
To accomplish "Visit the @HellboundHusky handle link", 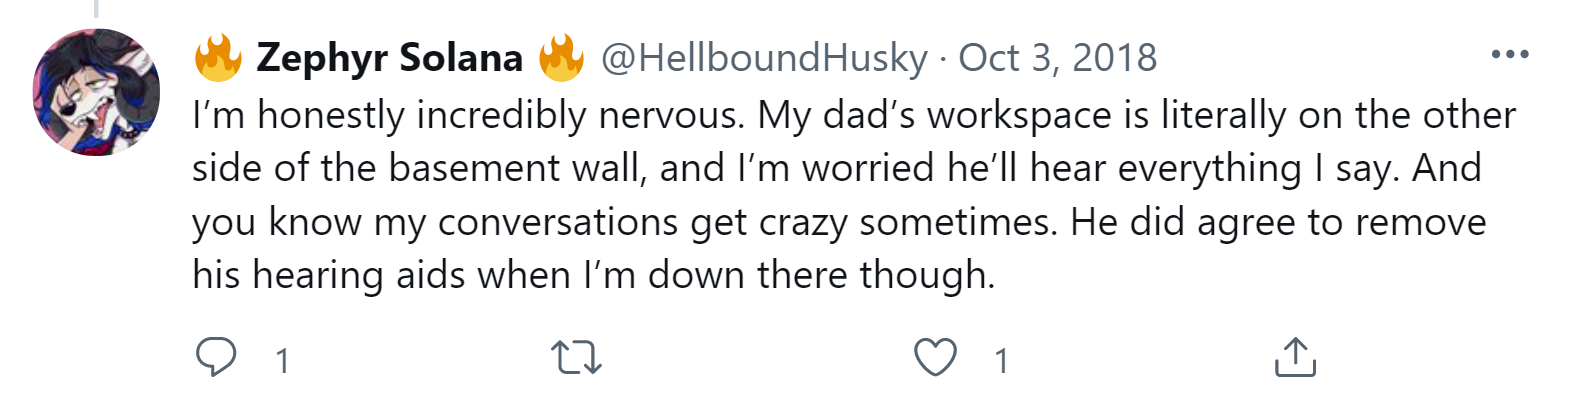I will coord(764,58).
